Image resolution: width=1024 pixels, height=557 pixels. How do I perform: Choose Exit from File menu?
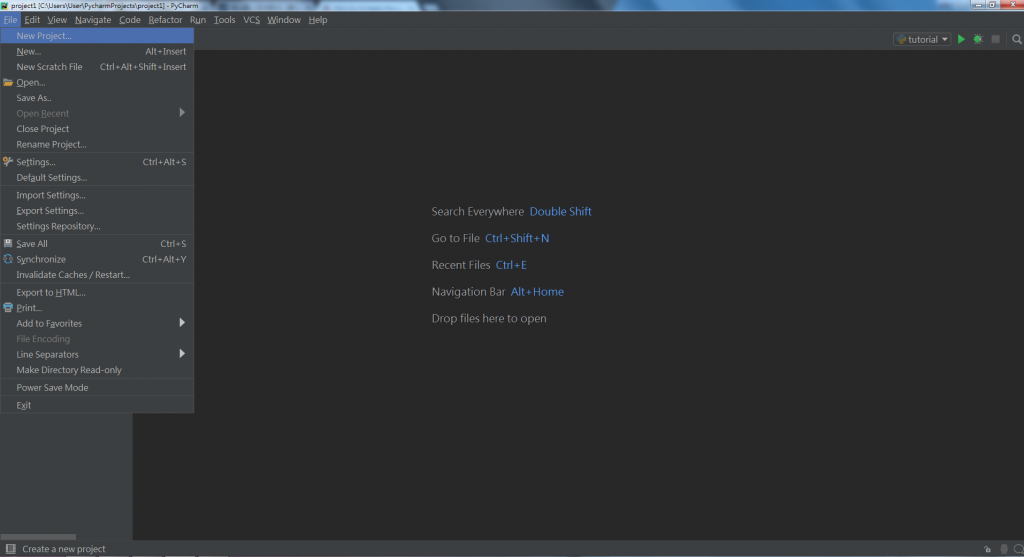tap(97, 406)
